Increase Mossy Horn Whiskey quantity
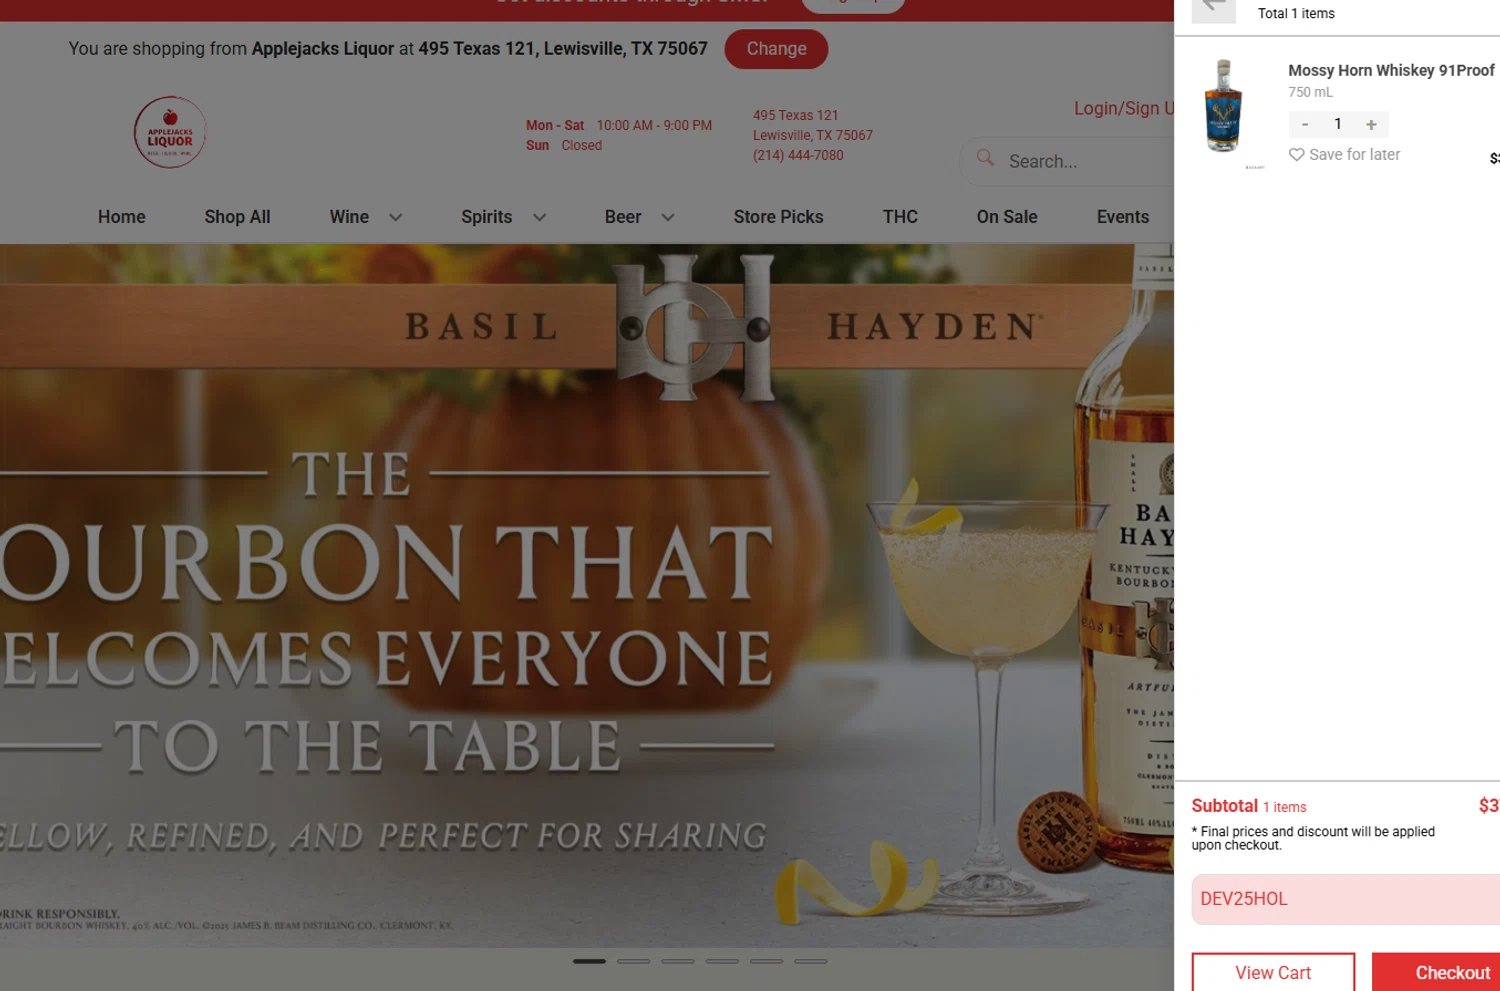The width and height of the screenshot is (1500, 991). [1371, 124]
